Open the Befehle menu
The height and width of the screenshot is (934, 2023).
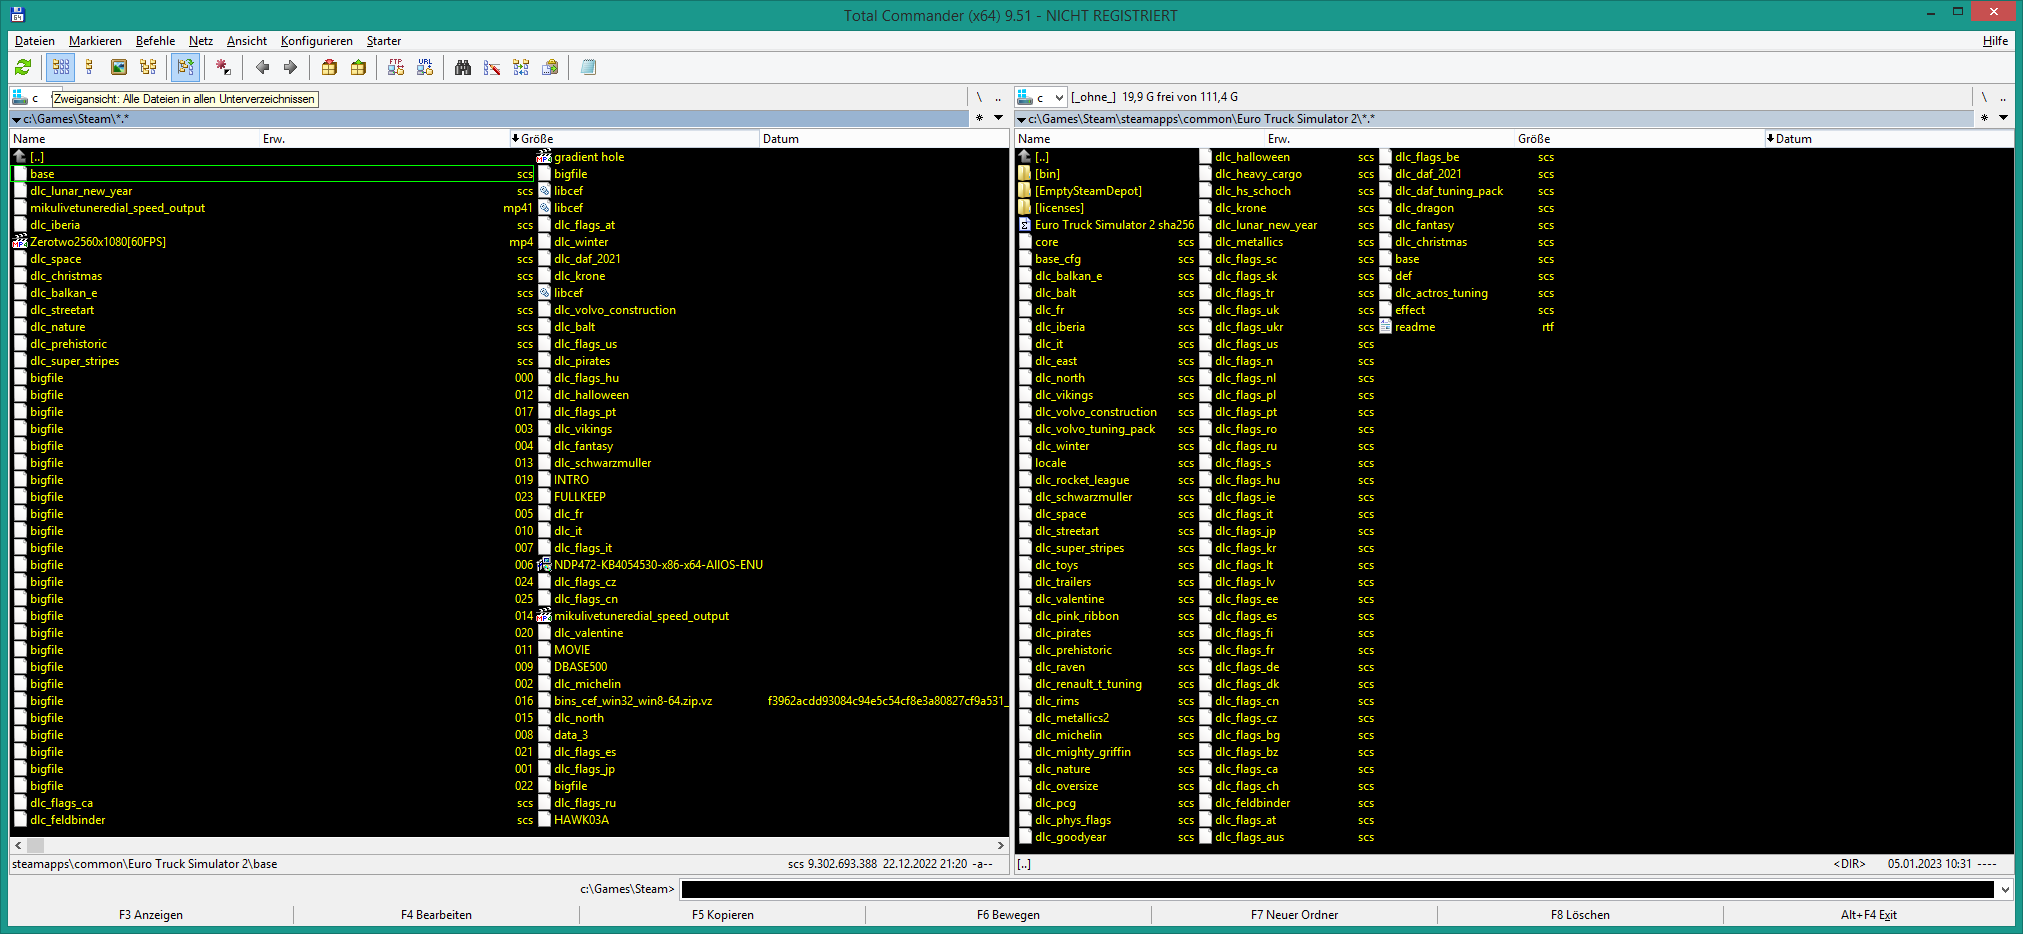pyautogui.click(x=155, y=41)
